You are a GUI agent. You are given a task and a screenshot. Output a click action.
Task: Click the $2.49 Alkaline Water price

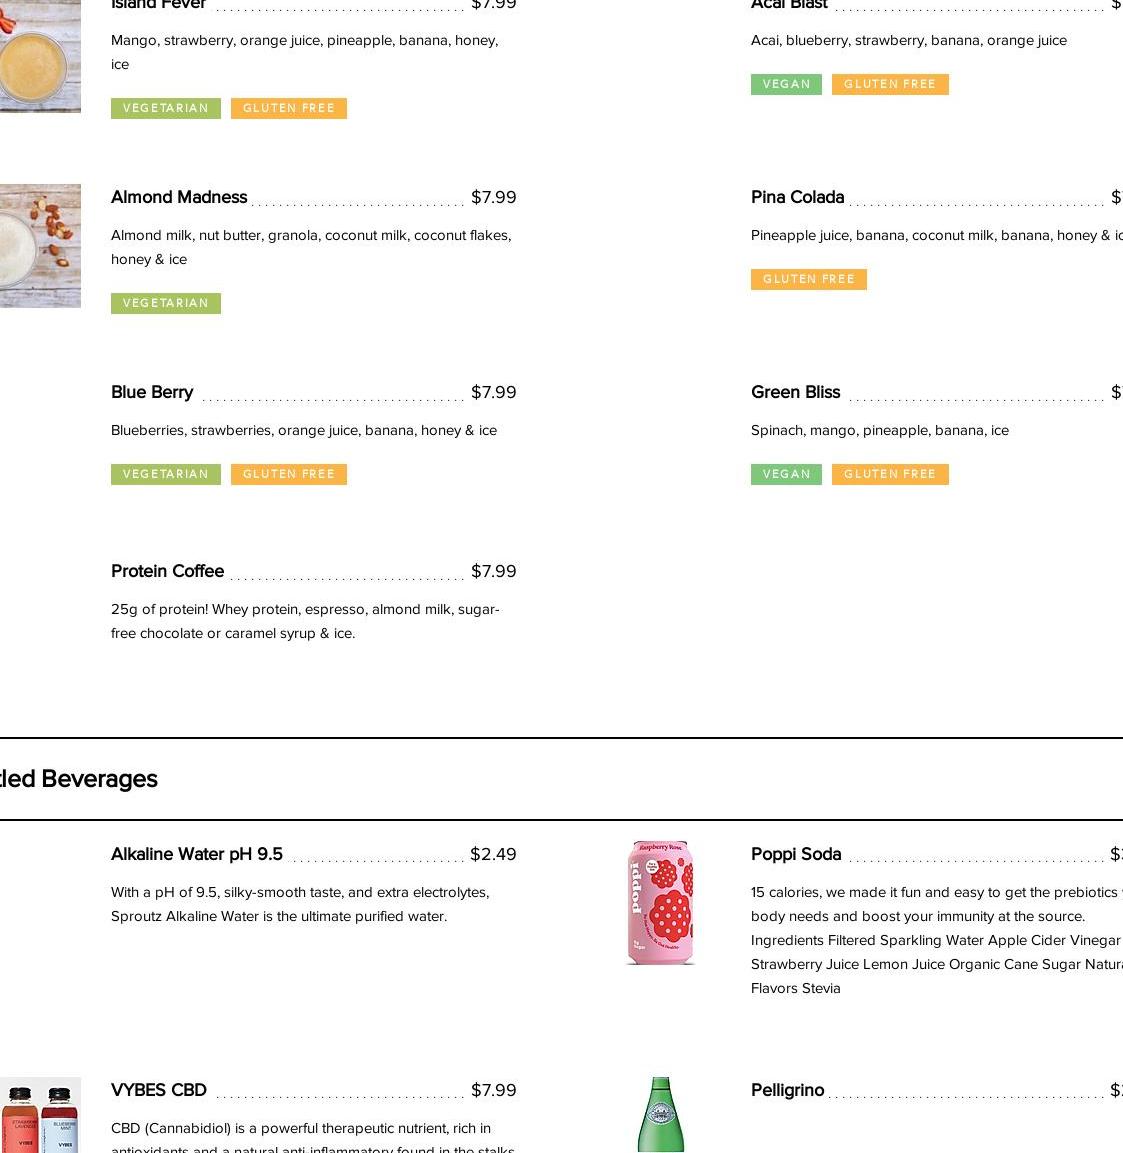[493, 854]
